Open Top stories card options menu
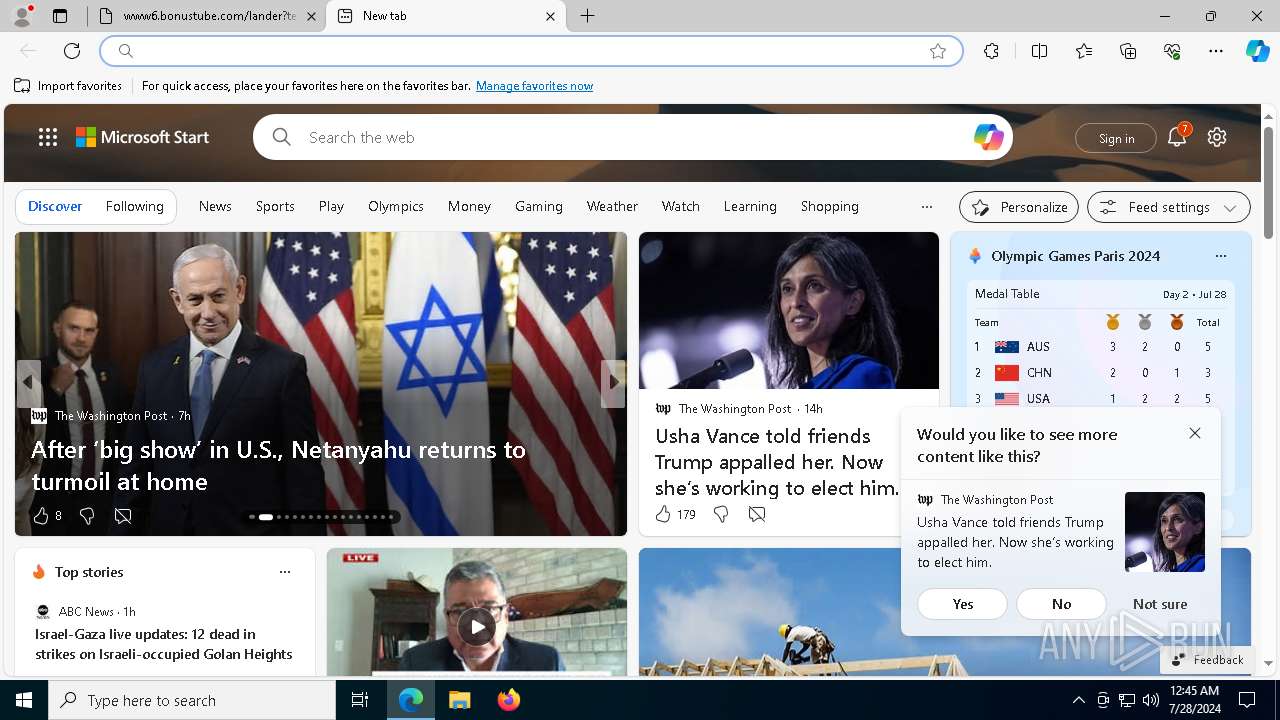The width and height of the screenshot is (1280, 720). (285, 572)
